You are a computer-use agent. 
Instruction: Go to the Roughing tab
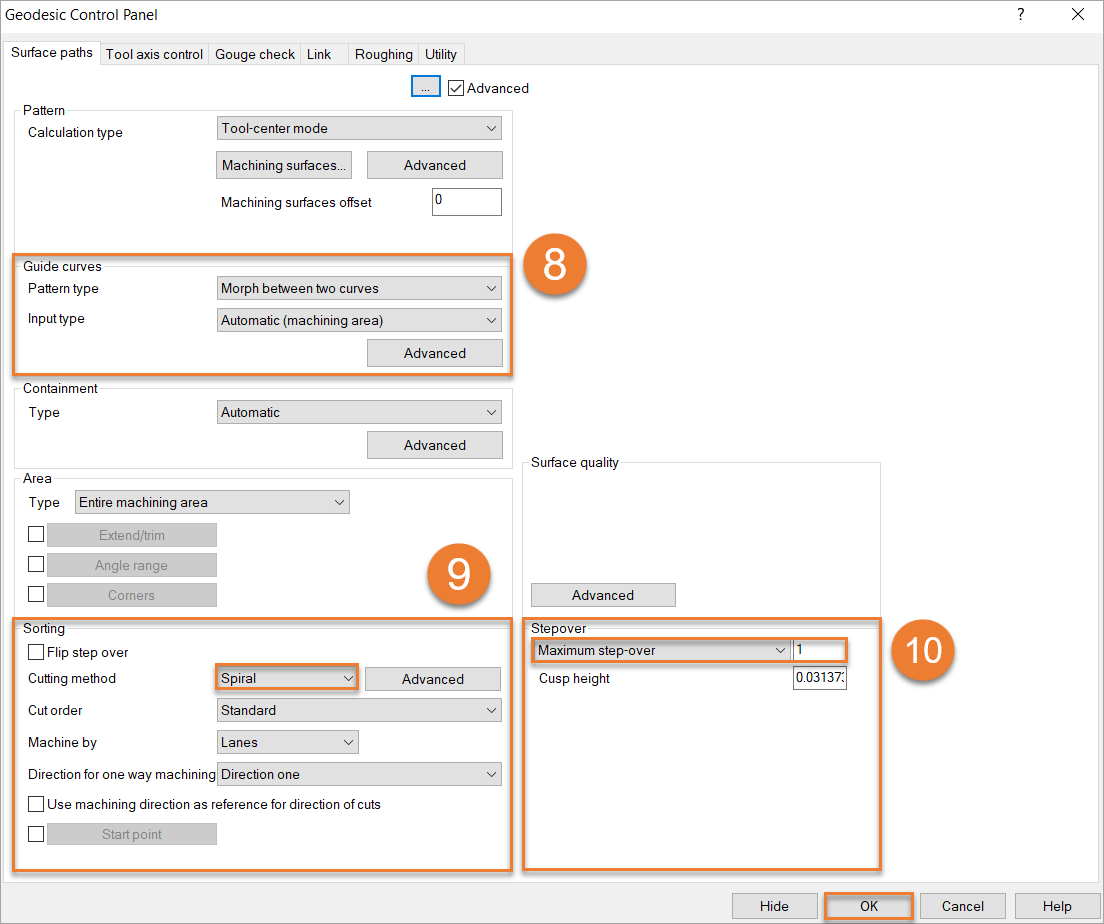pyautogui.click(x=383, y=54)
